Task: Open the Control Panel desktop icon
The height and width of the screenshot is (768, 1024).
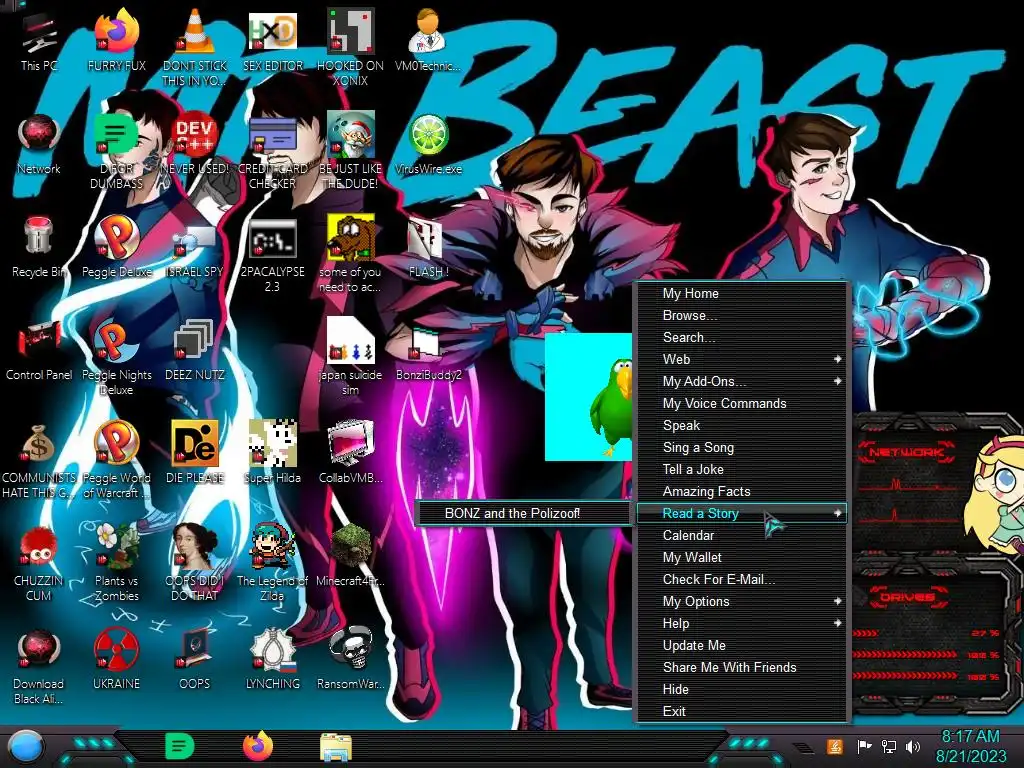Action: [x=39, y=351]
